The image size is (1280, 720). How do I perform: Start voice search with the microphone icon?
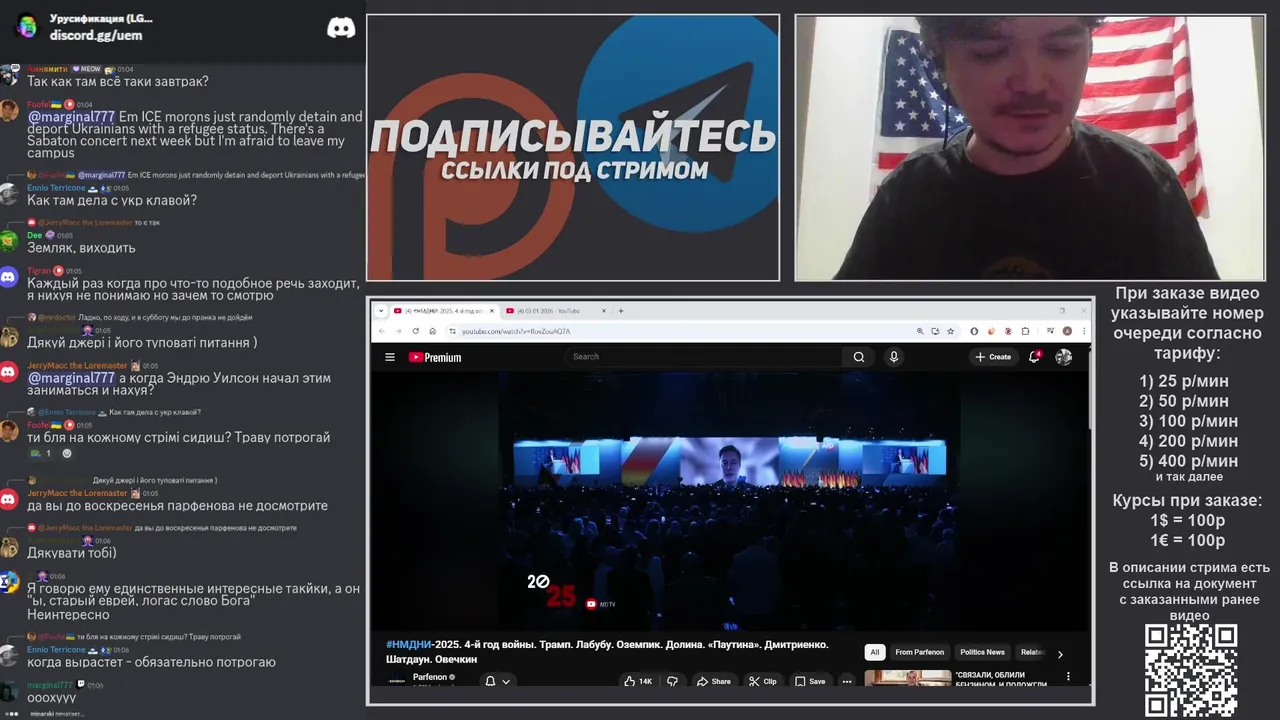(x=894, y=357)
